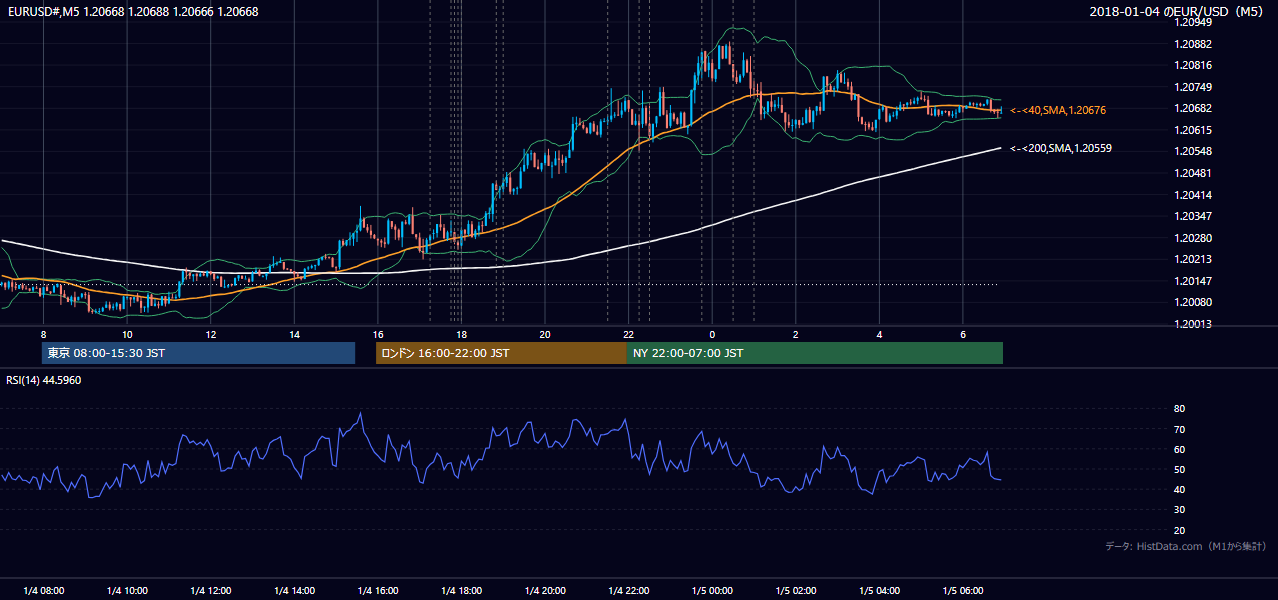Click the 1/4 10:00 time axis label
Screen dimensions: 1278x600
(x=127, y=590)
